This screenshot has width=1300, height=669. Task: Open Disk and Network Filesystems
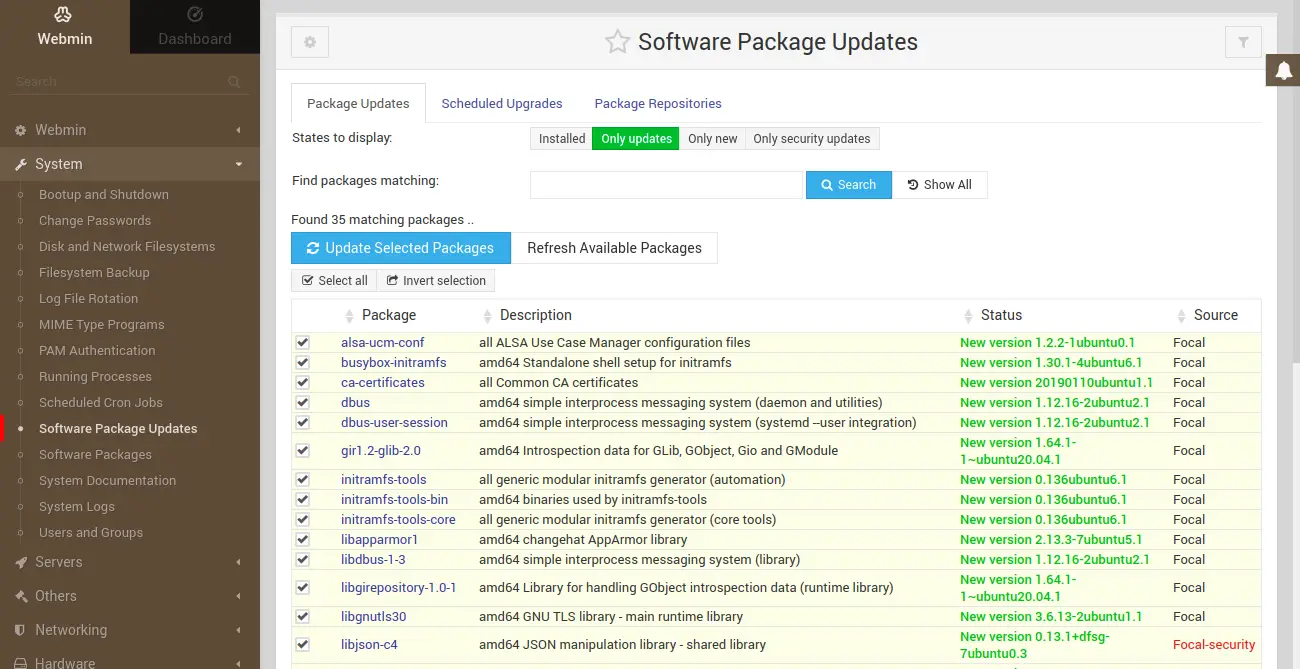[x=127, y=247]
